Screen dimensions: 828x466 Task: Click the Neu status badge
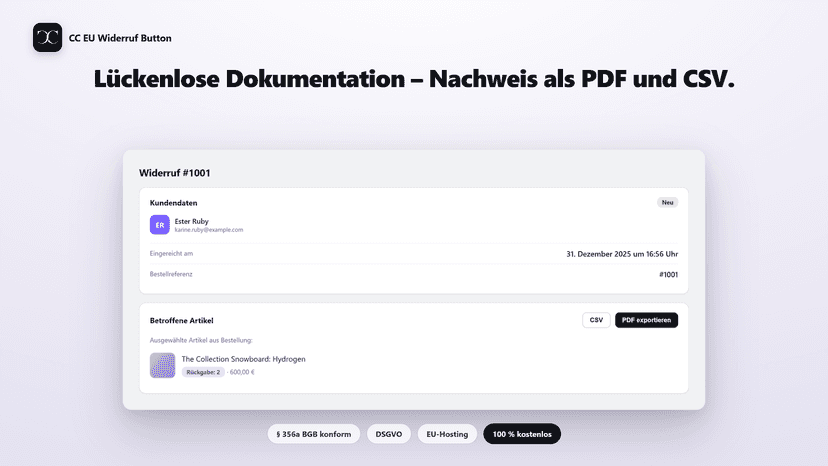pos(667,202)
